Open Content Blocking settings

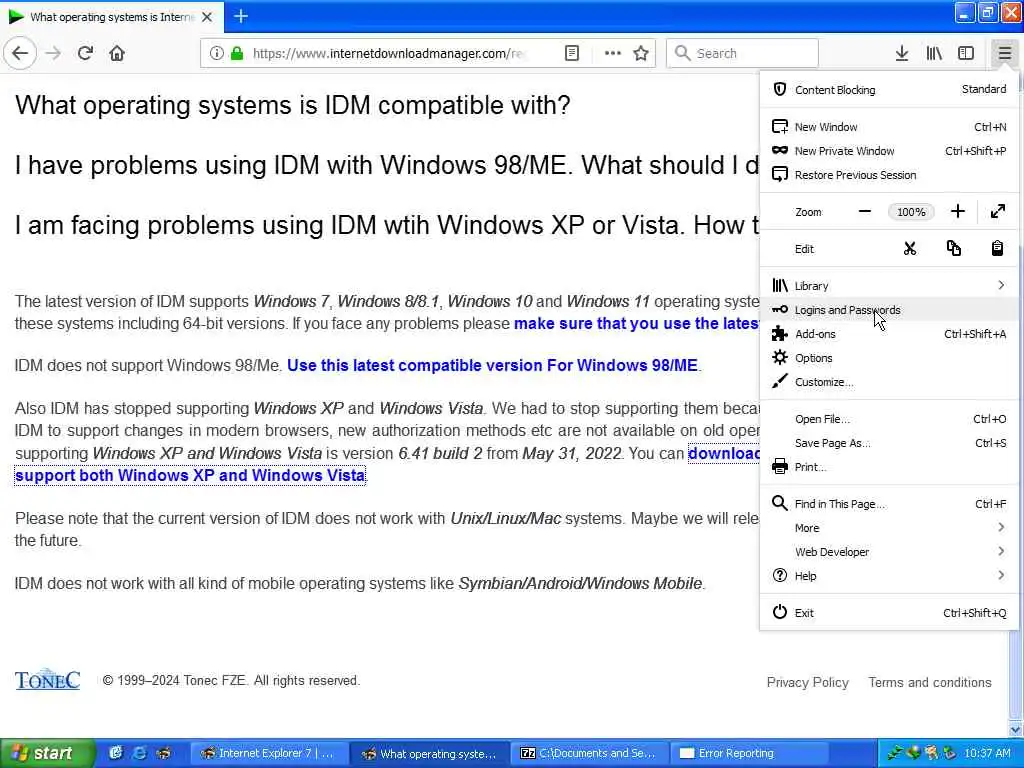pyautogui.click(x=889, y=89)
